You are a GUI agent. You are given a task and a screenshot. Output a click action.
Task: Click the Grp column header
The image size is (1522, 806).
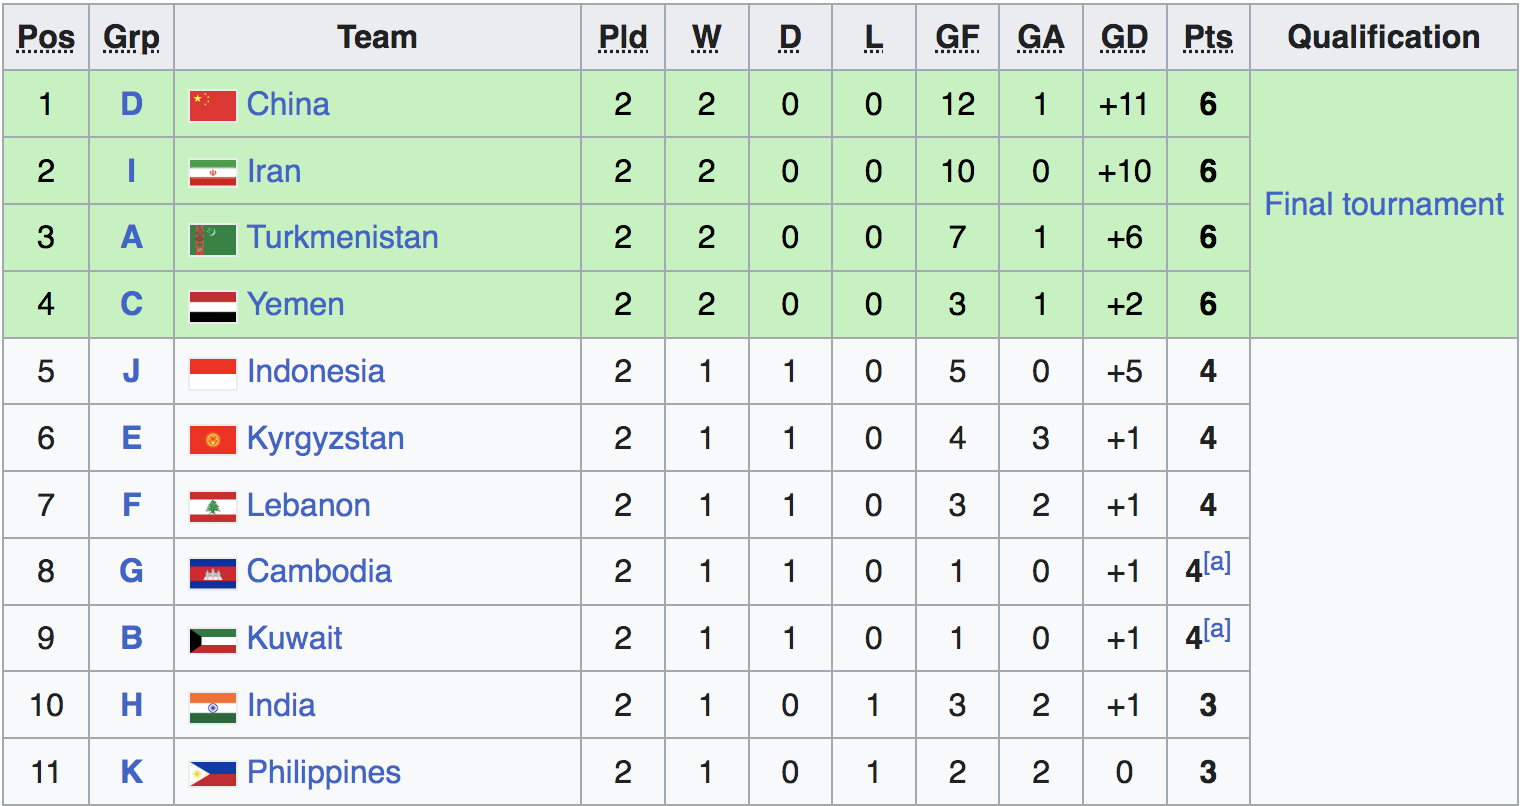(x=131, y=37)
